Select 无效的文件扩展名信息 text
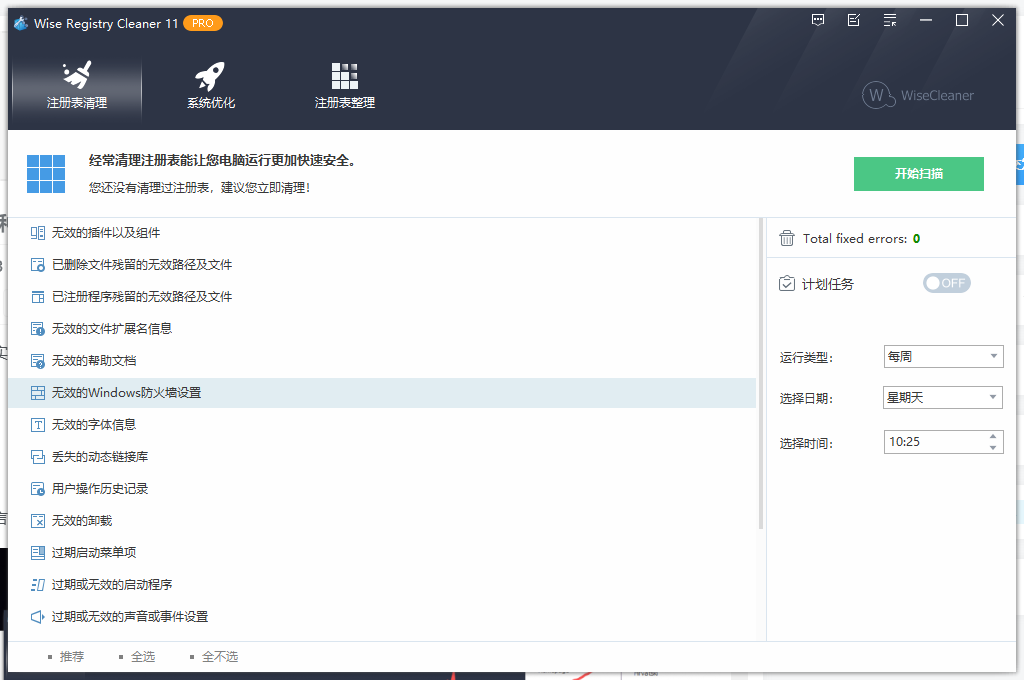The height and width of the screenshot is (680, 1024). pos(112,329)
